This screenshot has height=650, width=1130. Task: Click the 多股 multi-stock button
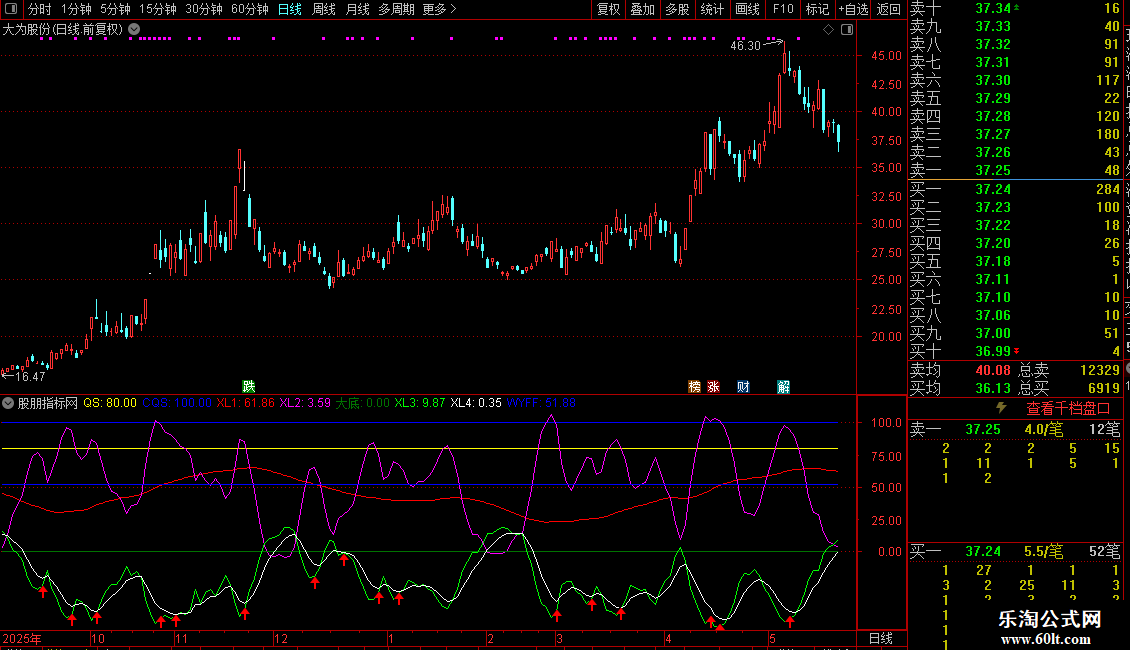(x=677, y=9)
